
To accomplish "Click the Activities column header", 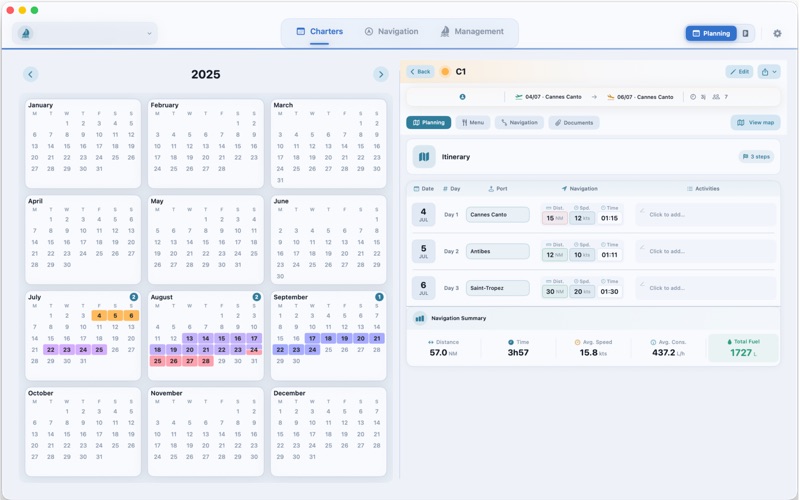I will coord(703,189).
